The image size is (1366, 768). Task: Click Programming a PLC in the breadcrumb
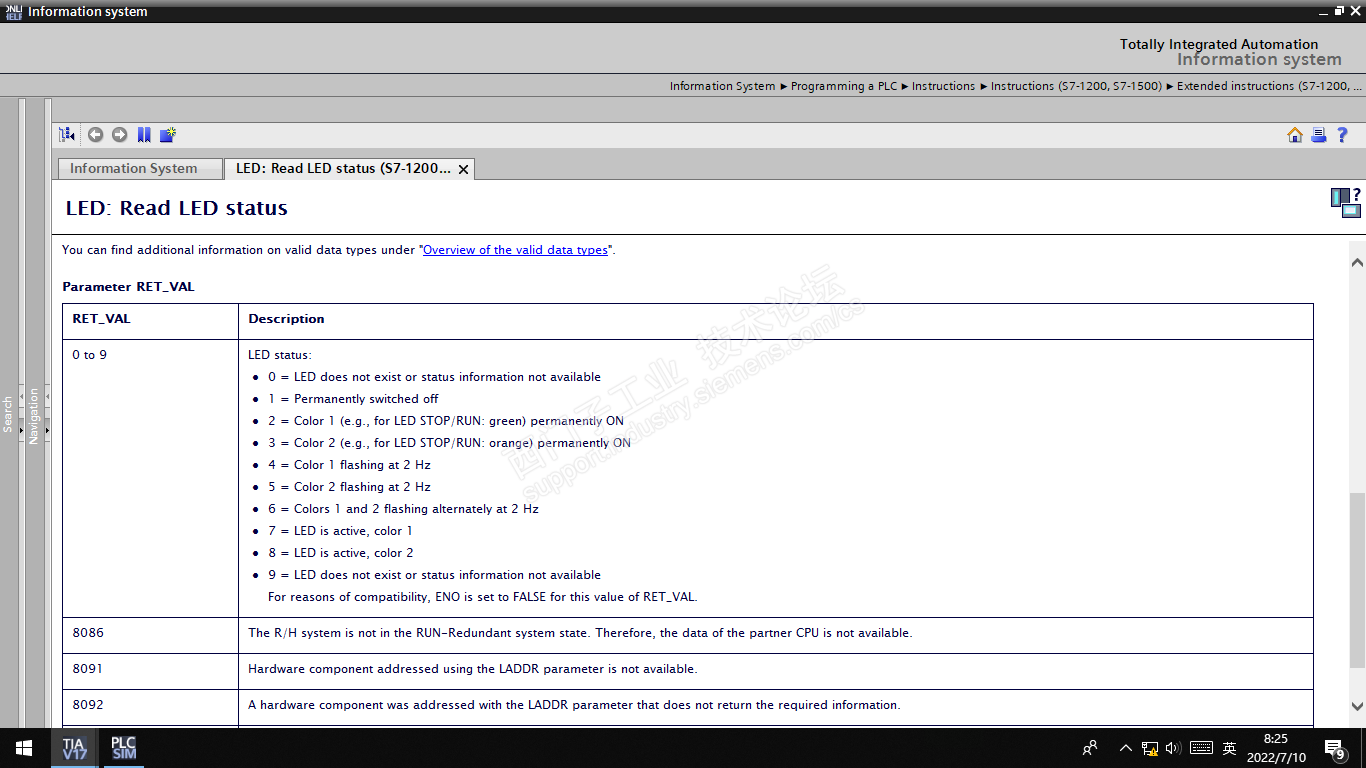(x=844, y=86)
